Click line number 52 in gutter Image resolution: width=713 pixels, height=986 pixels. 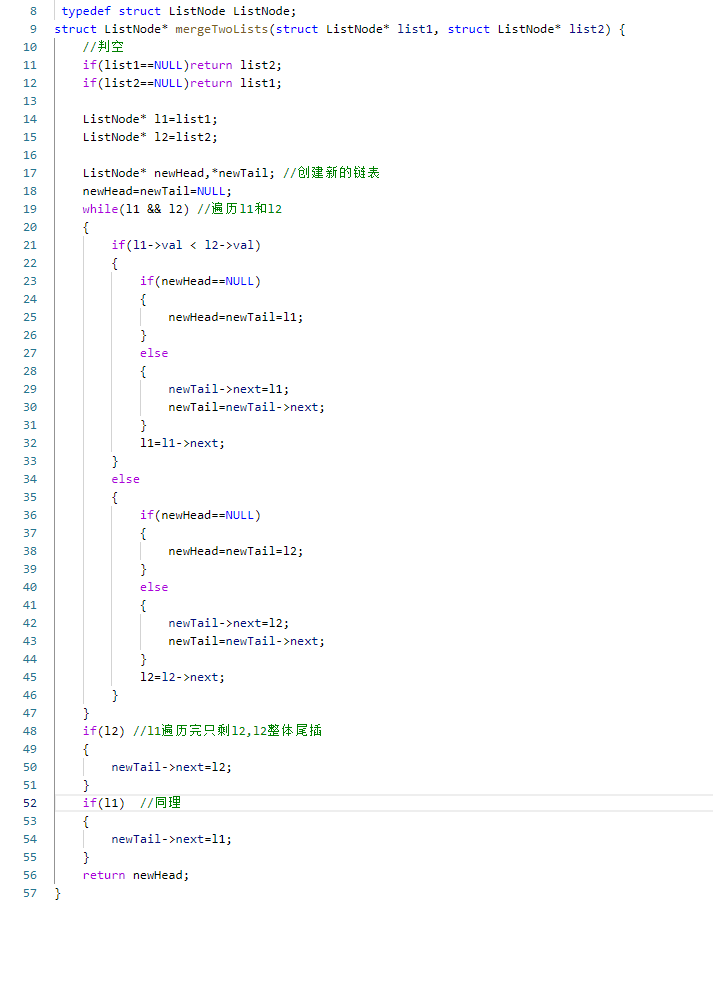tap(30, 804)
